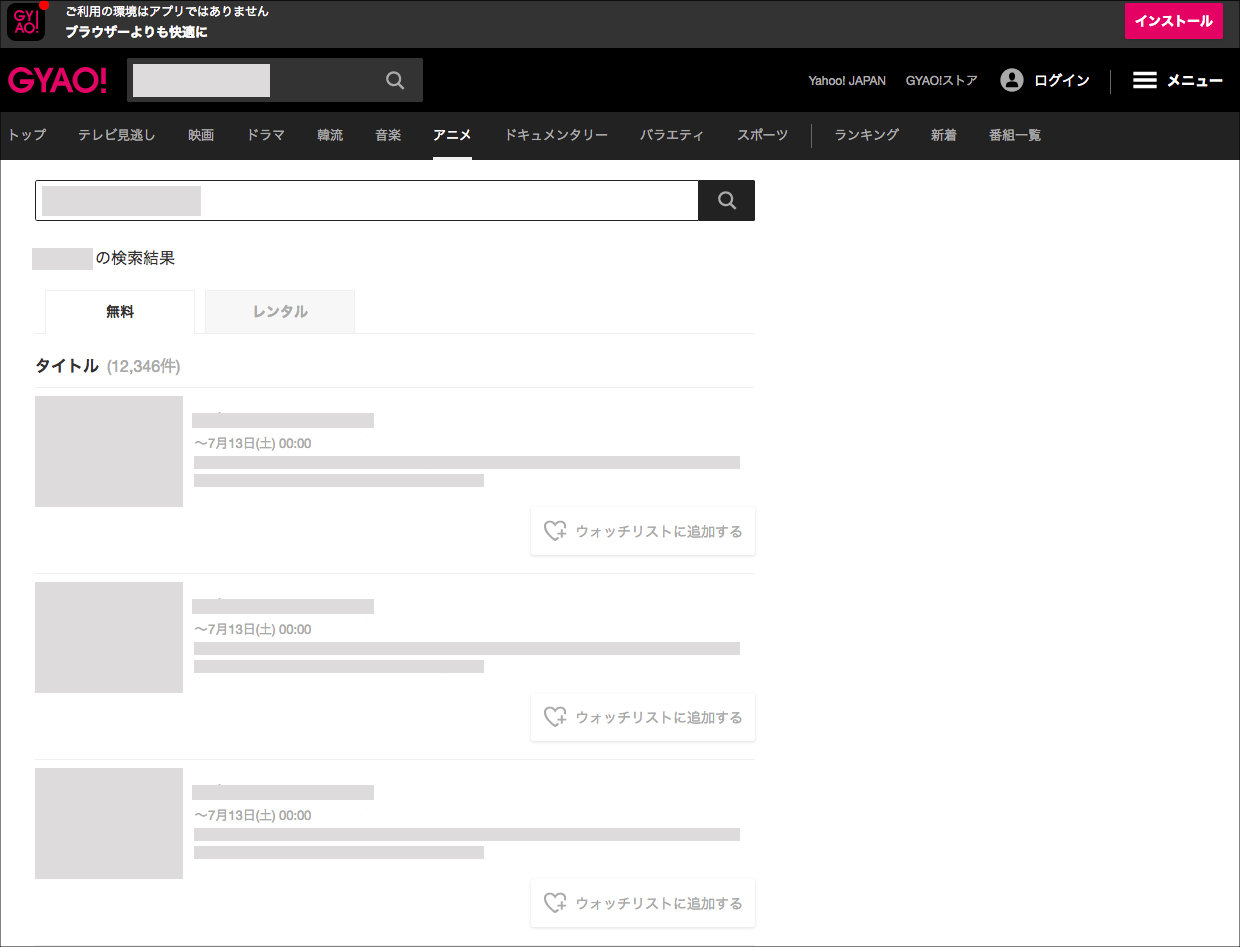Visit the GYAO!ストア link

point(941,80)
